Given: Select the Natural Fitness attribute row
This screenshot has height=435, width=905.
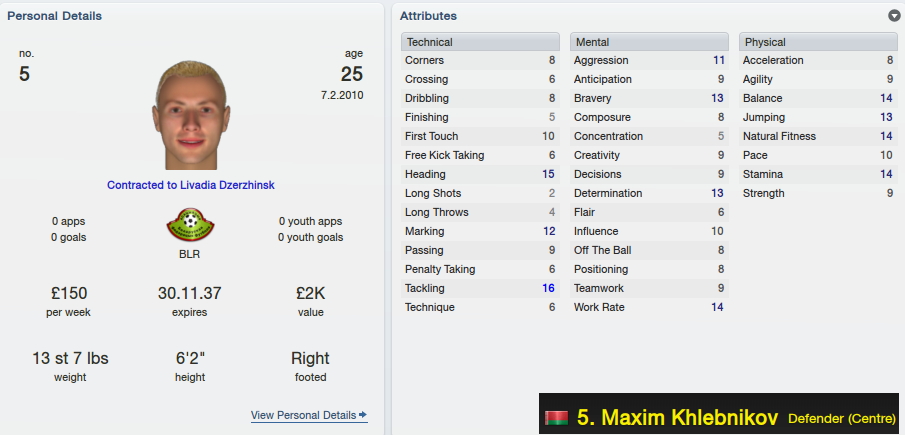Looking at the screenshot, I should [818, 136].
